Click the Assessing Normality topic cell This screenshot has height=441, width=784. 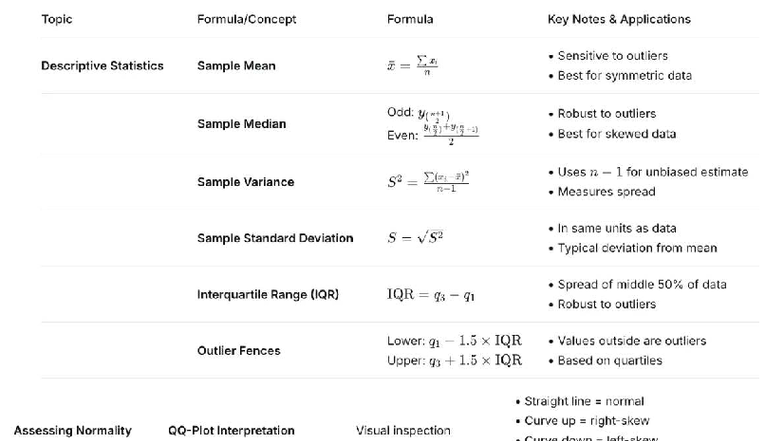click(x=72, y=431)
